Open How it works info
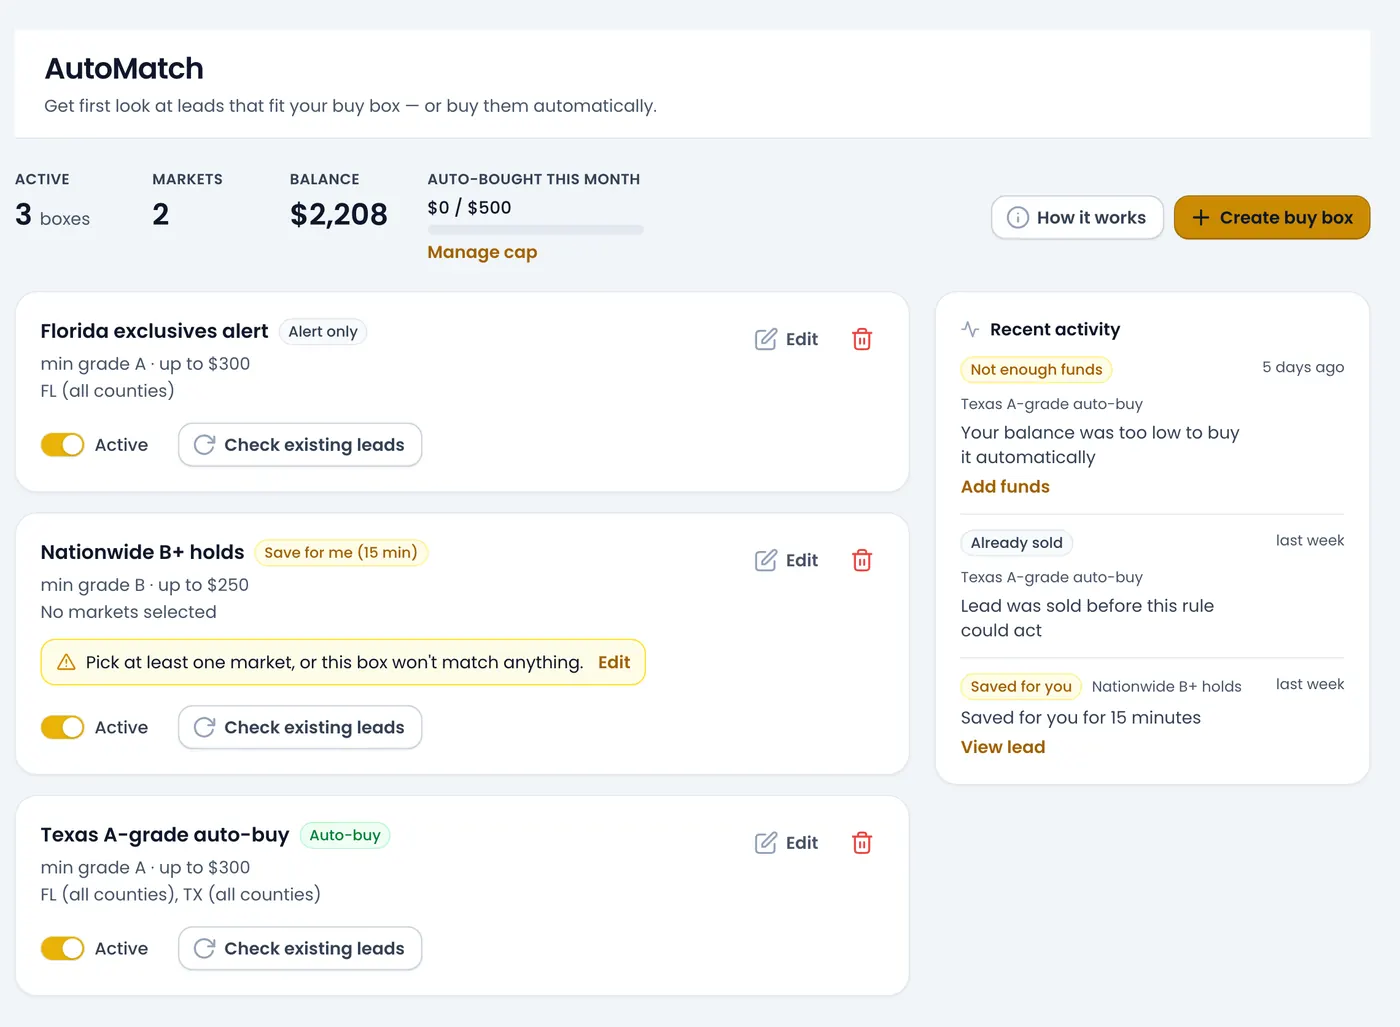The width and height of the screenshot is (1400, 1027). (x=1077, y=217)
